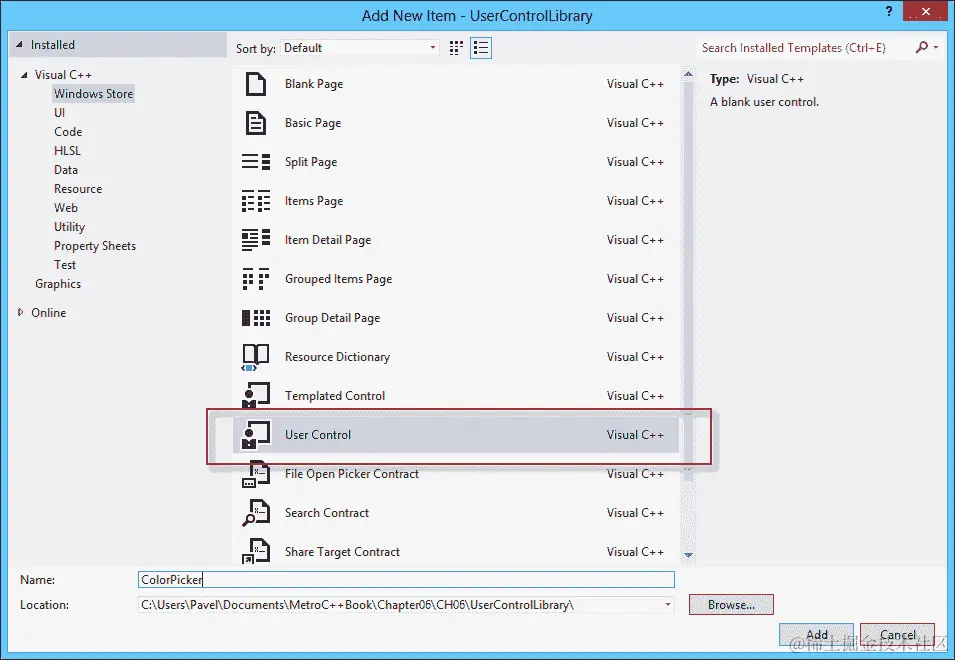Click the Browse... button
955x660 pixels.
tap(731, 605)
